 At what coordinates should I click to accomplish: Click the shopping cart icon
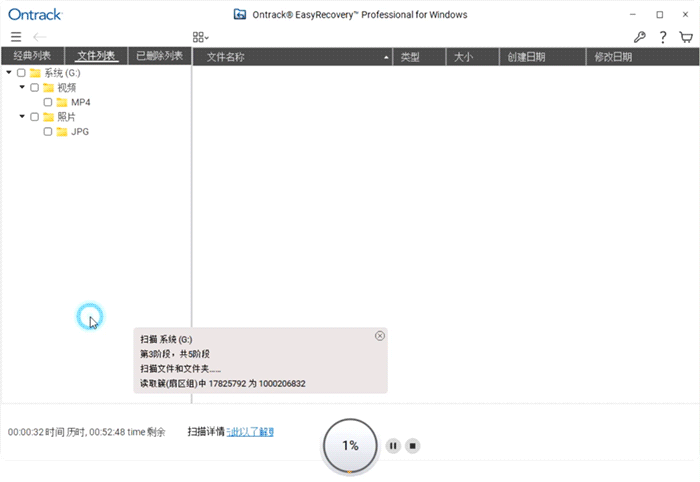pos(686,37)
